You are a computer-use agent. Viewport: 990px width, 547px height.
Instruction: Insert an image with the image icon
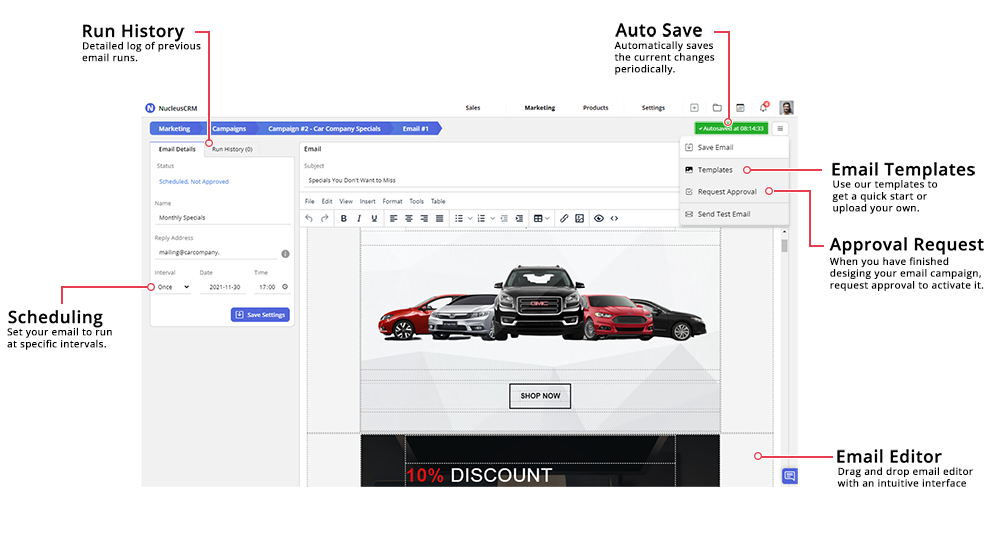click(580, 219)
